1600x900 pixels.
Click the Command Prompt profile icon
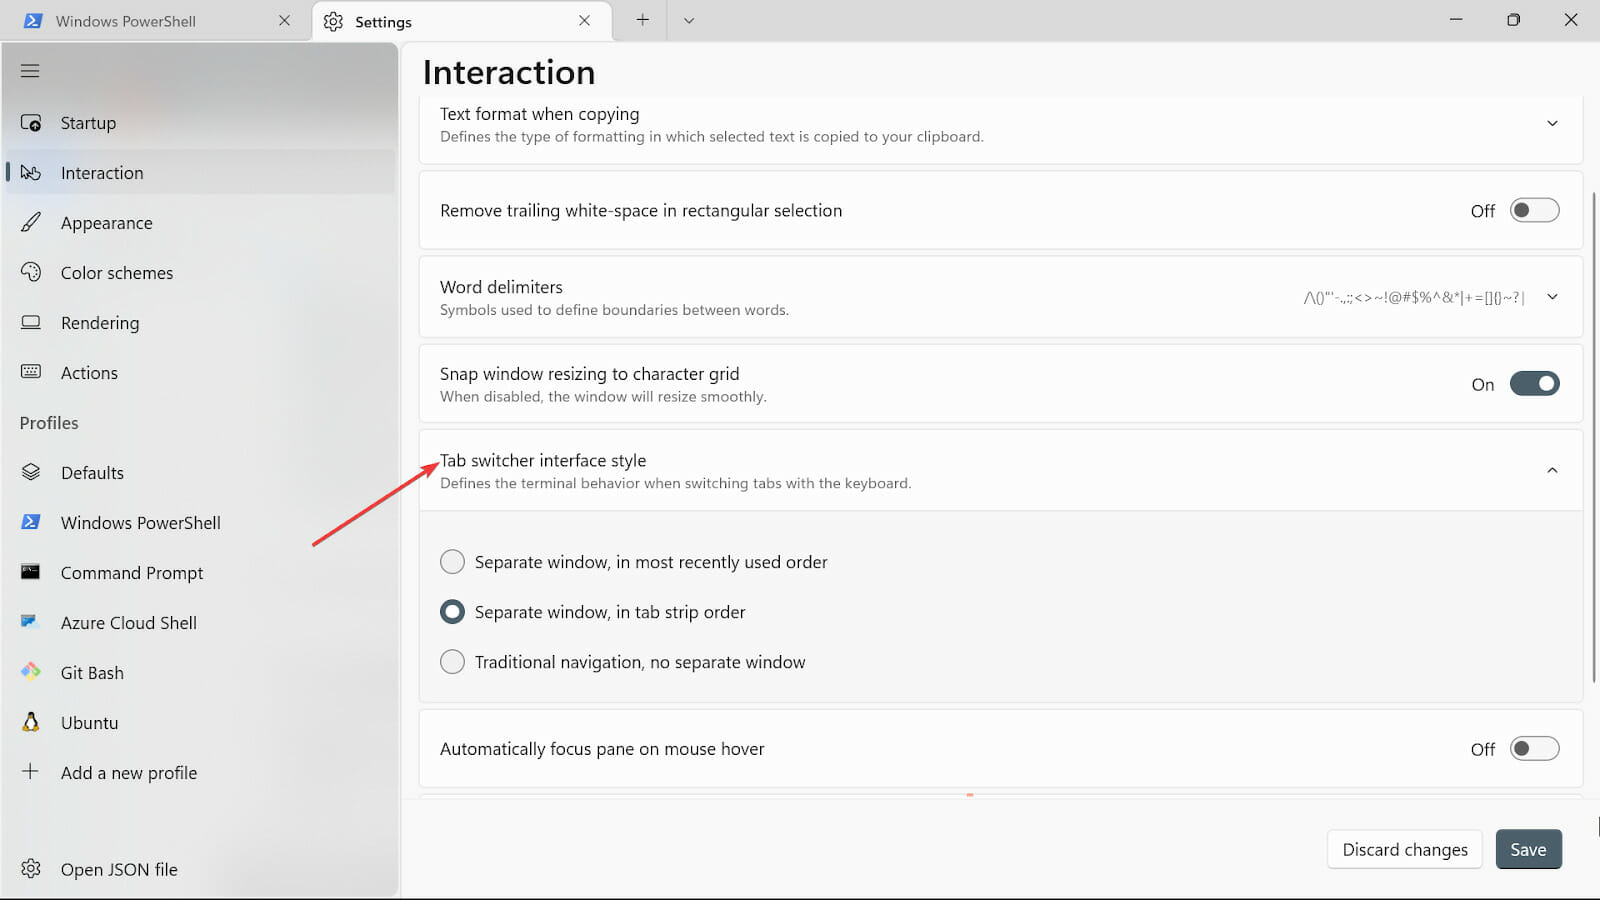(31, 572)
